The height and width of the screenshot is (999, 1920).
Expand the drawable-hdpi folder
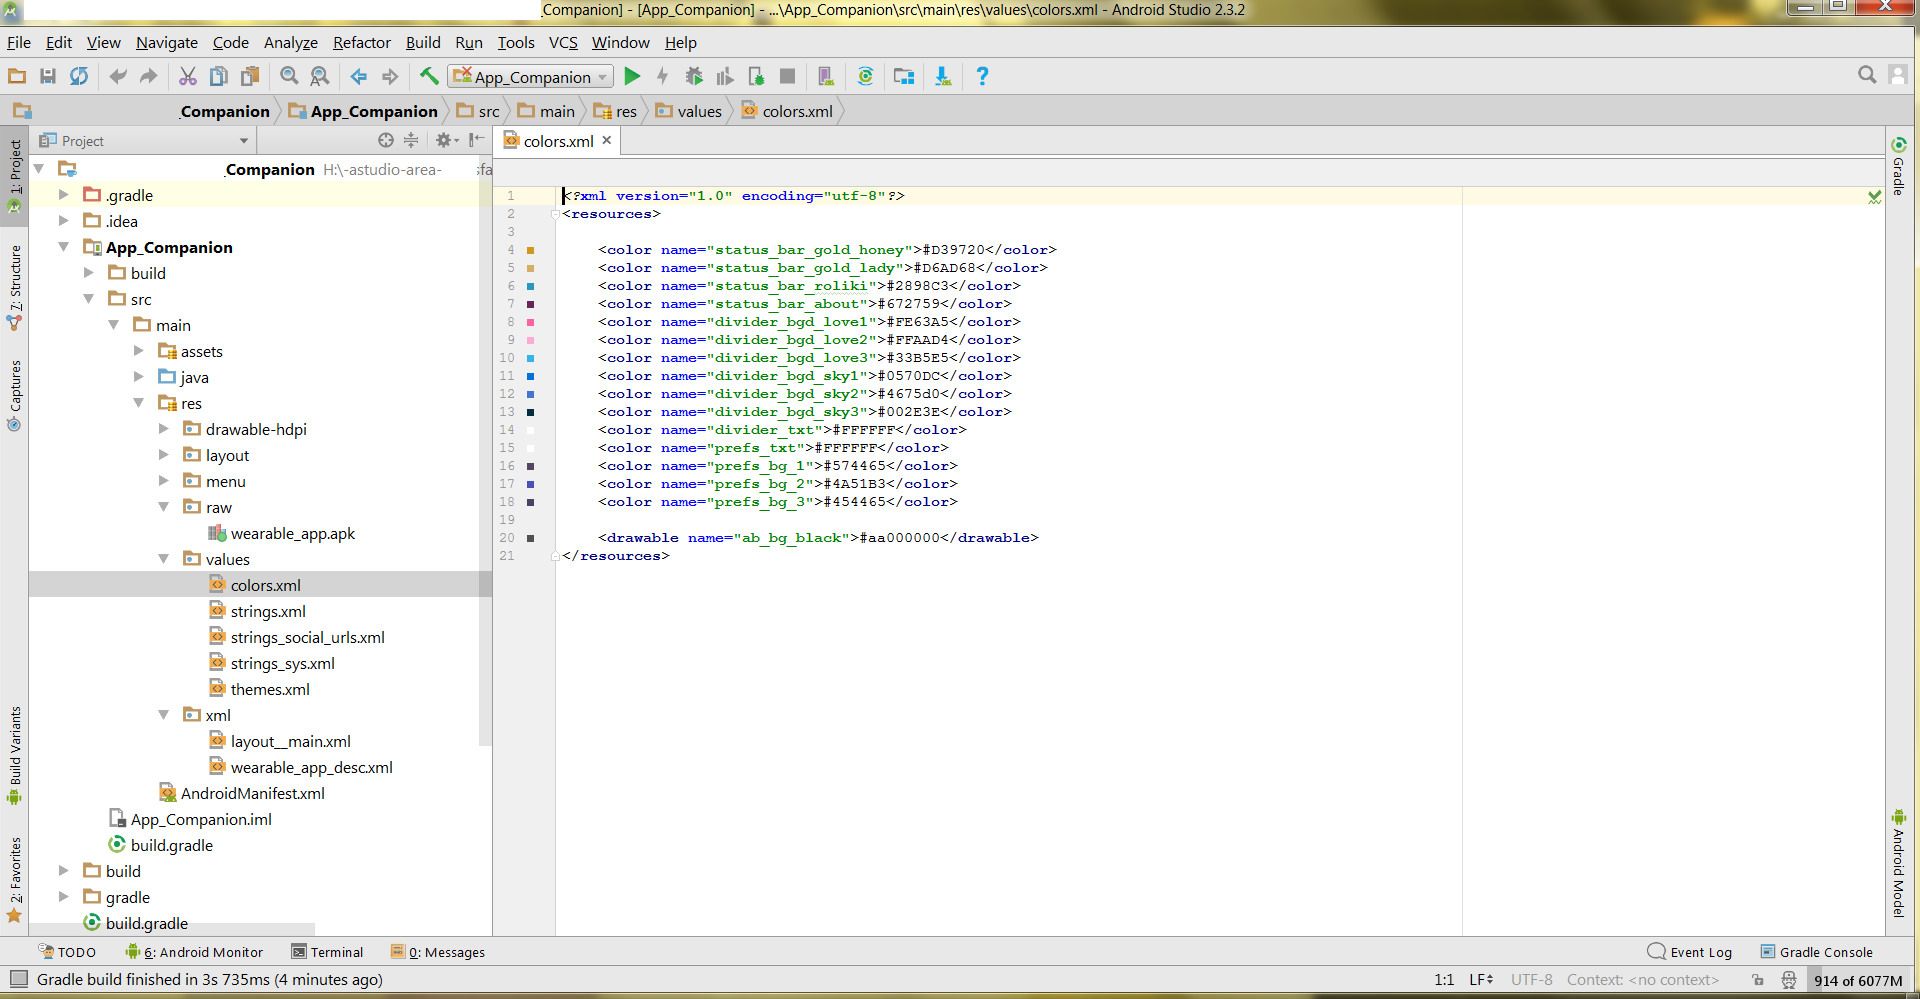(164, 429)
